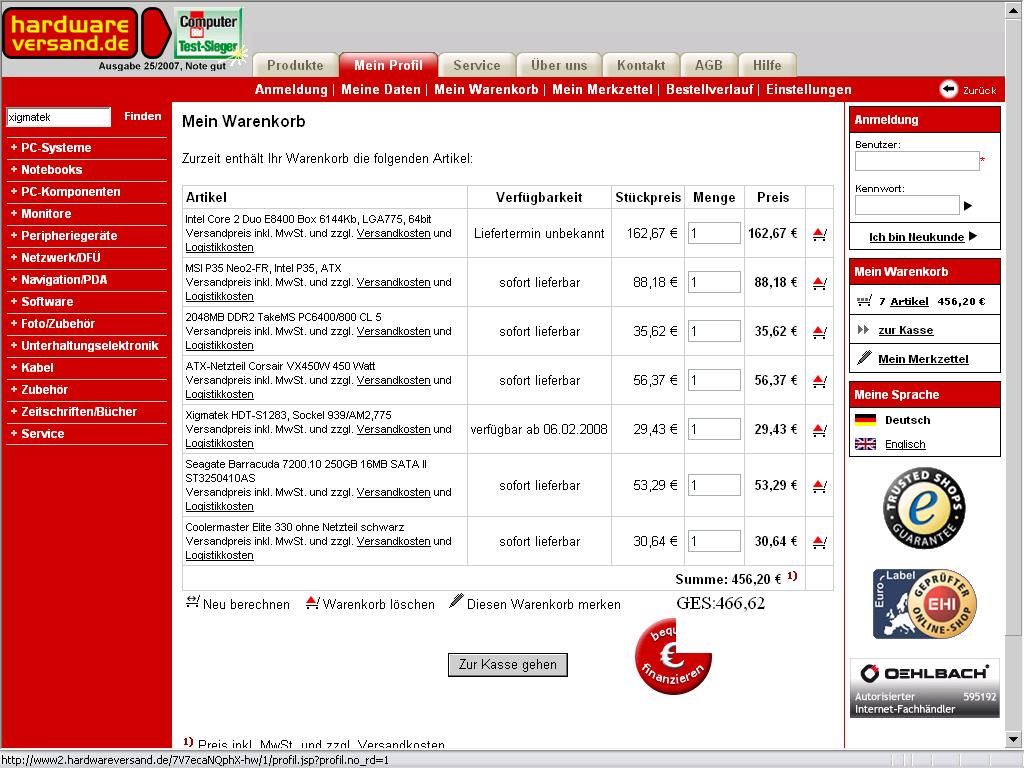
Task: Select English language link
Action: point(905,444)
